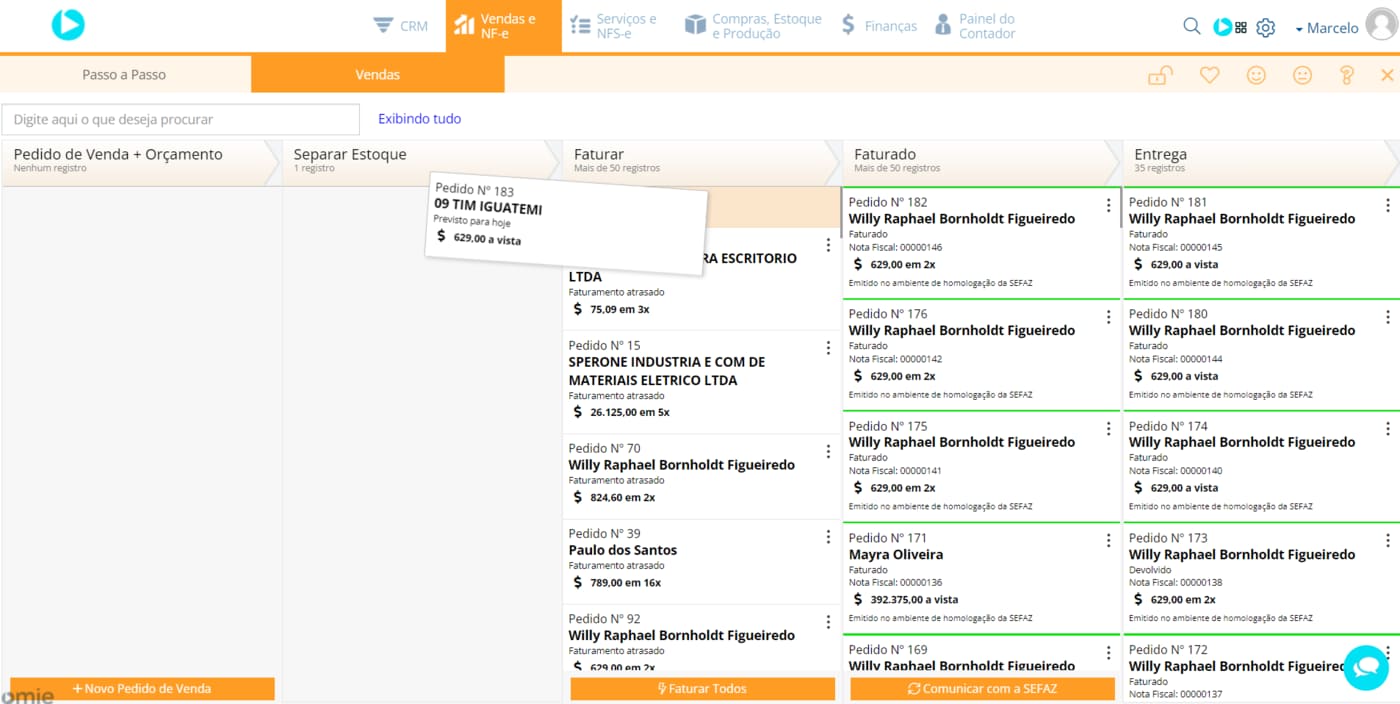Open options menu for Pedido Nº 182
The image size is (1400, 704).
point(1108,205)
